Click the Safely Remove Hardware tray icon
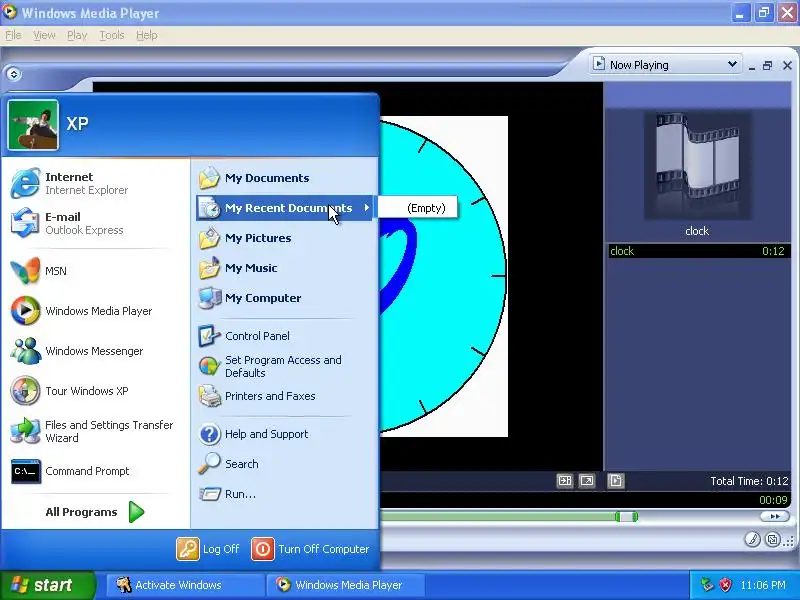The width and height of the screenshot is (800, 600). tap(707, 585)
